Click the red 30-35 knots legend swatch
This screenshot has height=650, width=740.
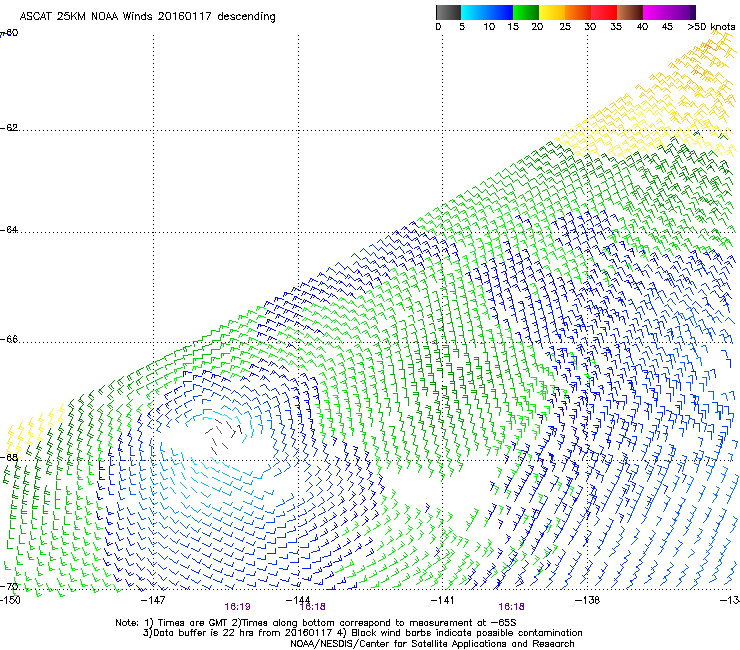[x=604, y=12]
